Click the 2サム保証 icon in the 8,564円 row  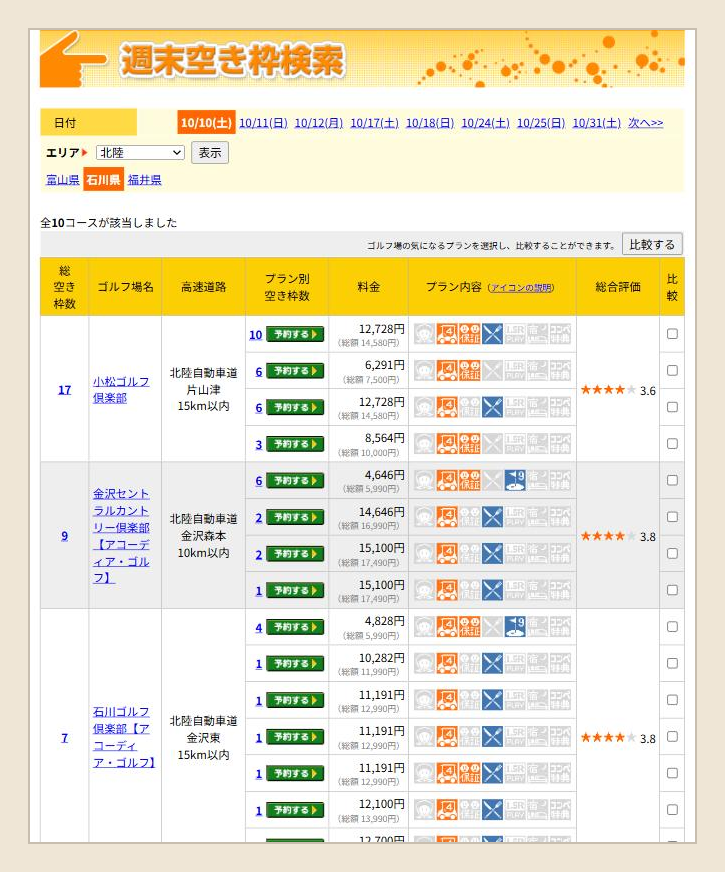click(x=469, y=443)
